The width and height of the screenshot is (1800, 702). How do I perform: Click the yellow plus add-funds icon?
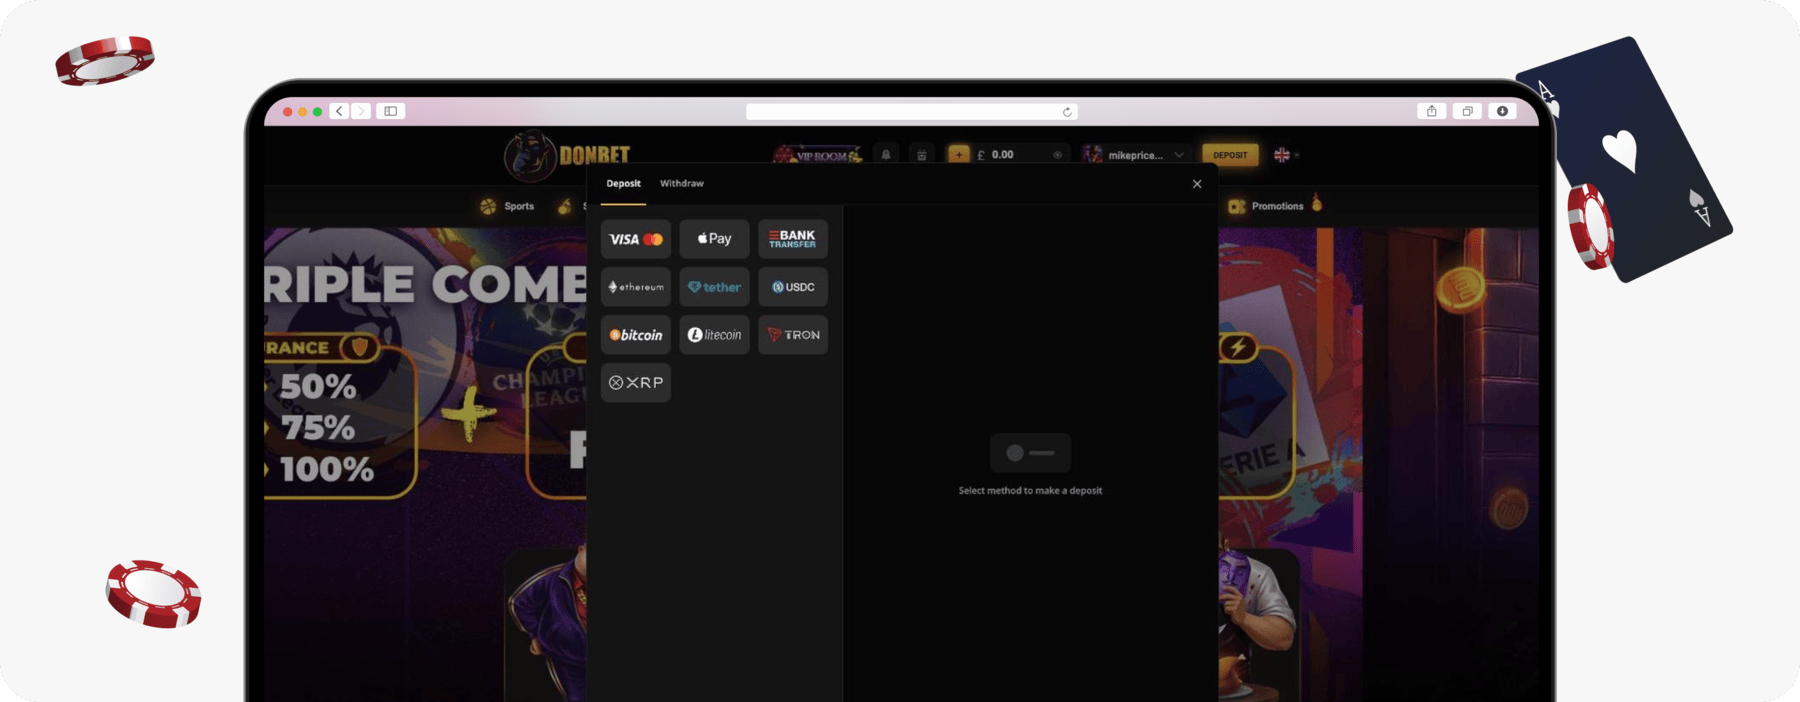pyautogui.click(x=959, y=155)
